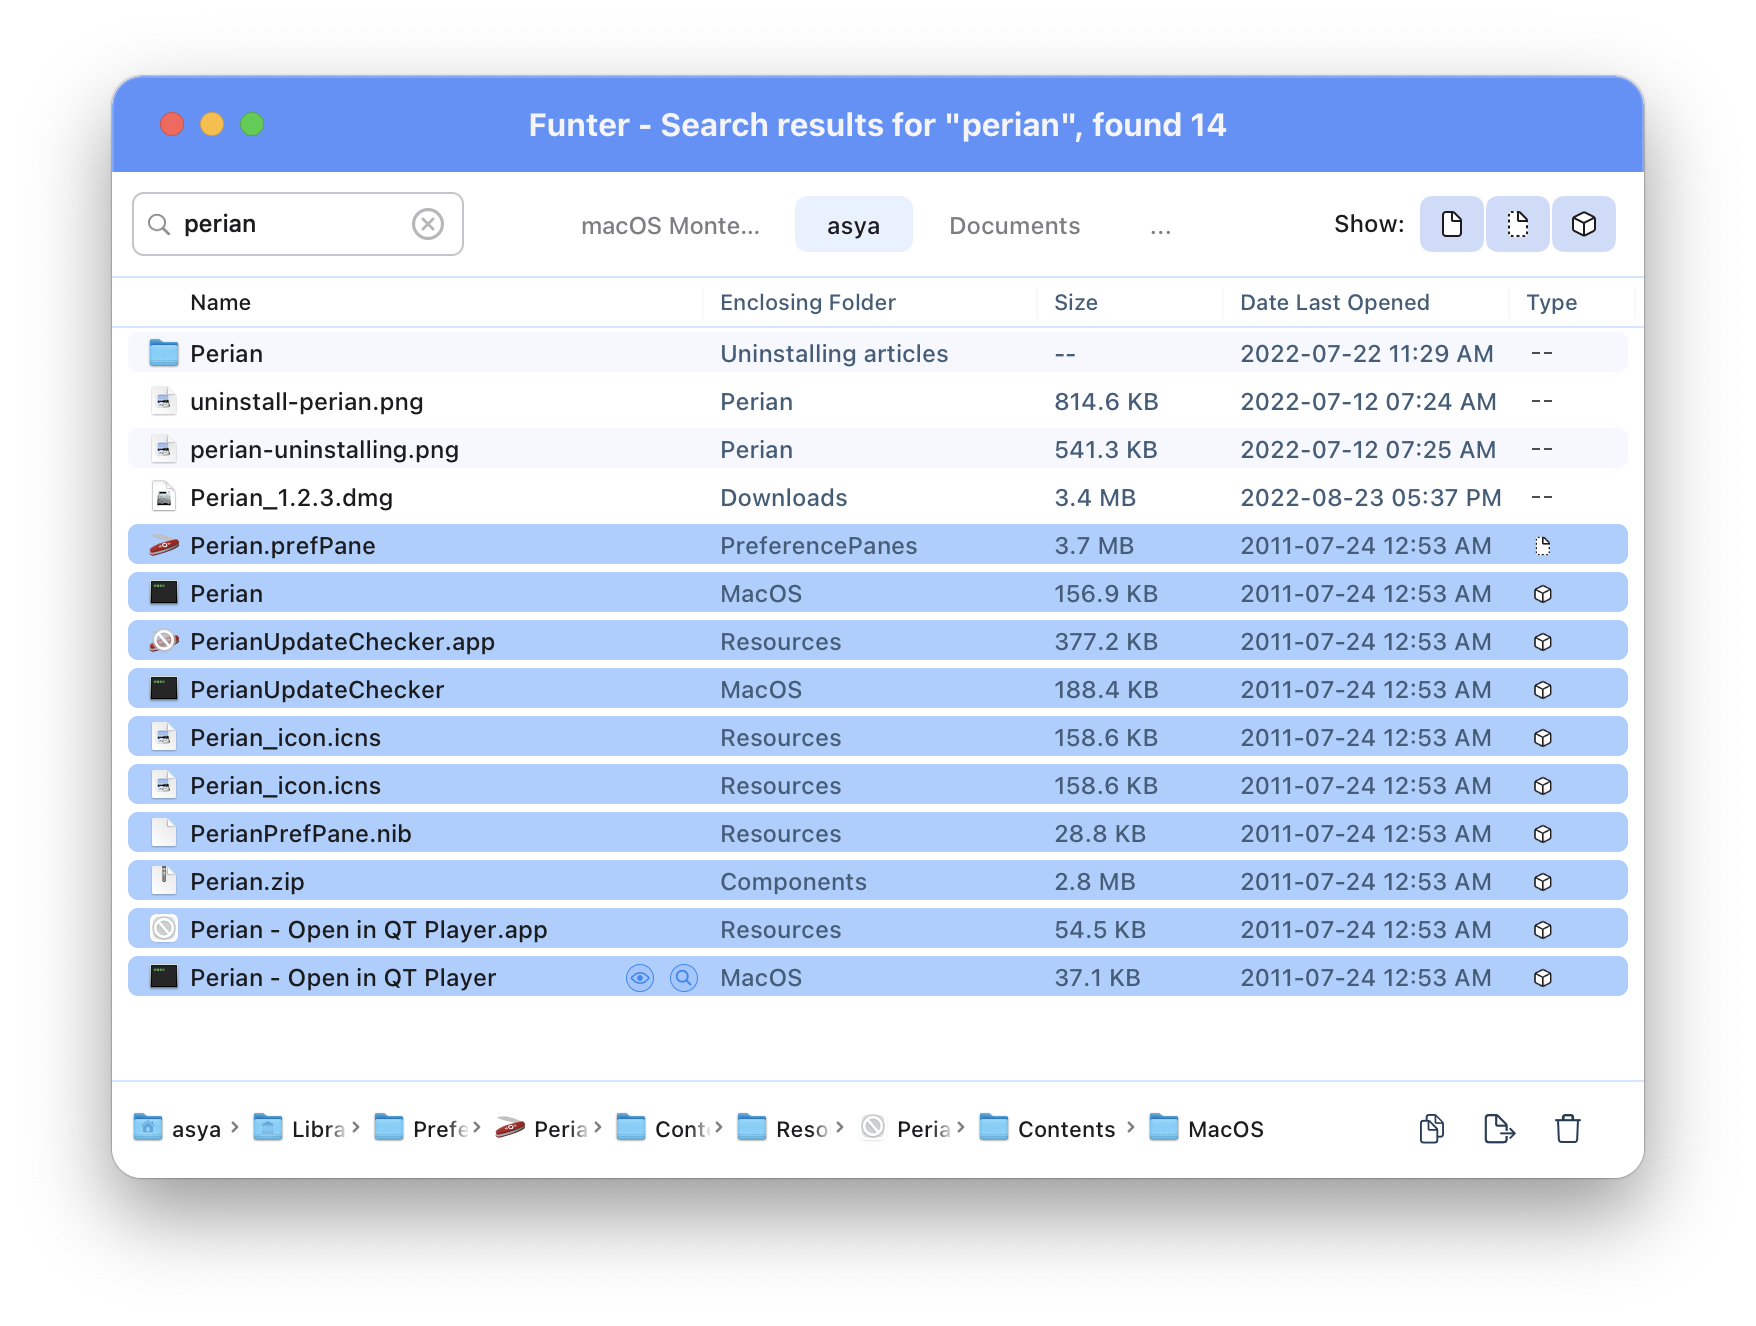Select Uninstalling articles folder cell
The width and height of the screenshot is (1756, 1326).
click(x=834, y=353)
